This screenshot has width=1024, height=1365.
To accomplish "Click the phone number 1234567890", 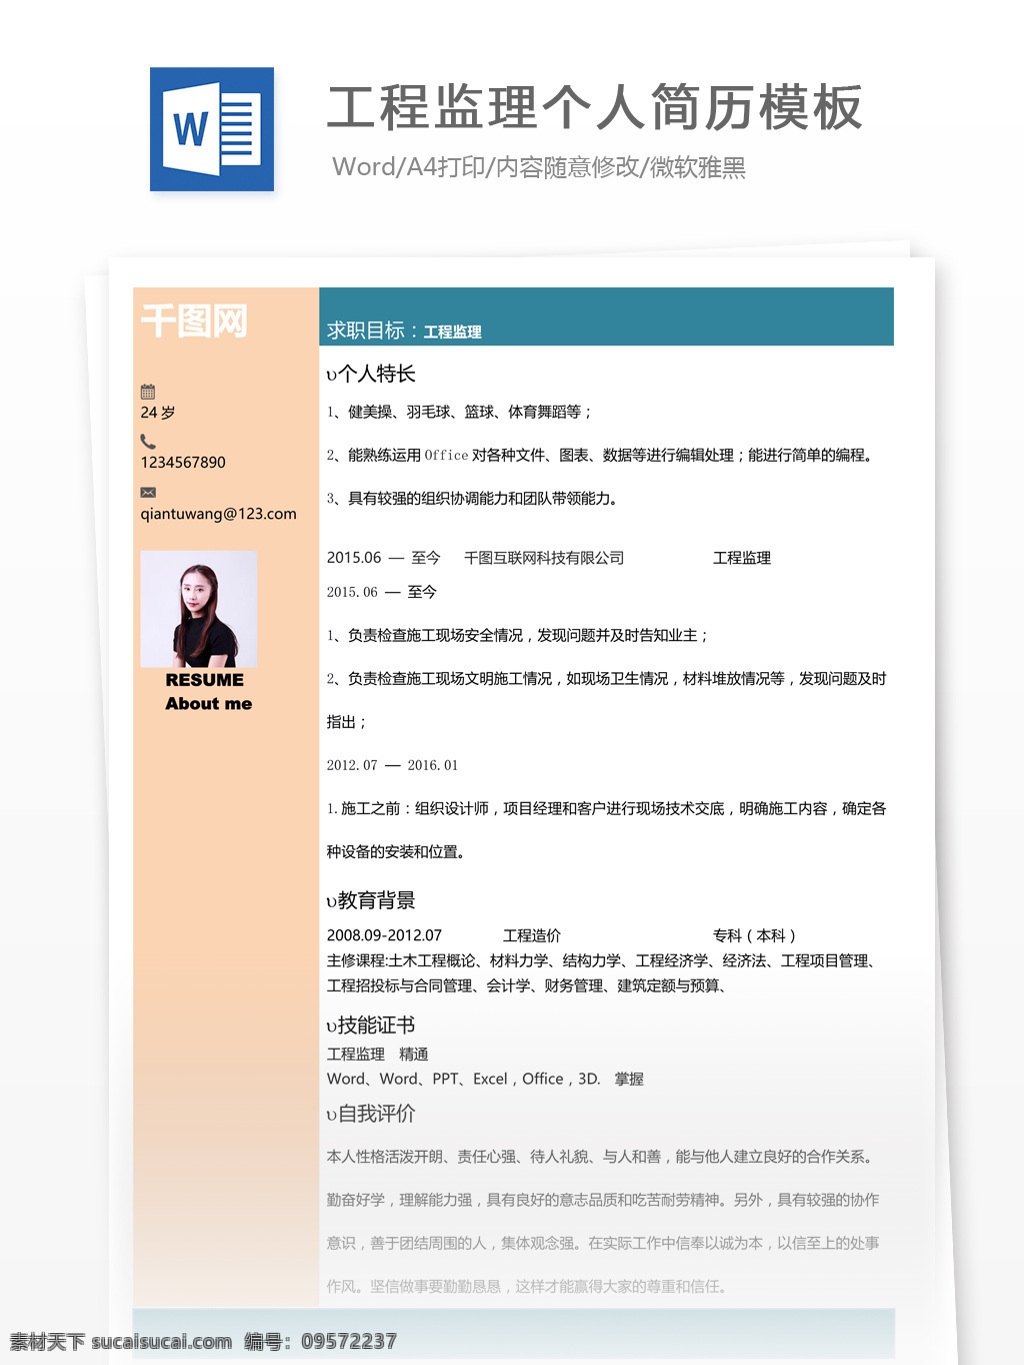I will coord(183,462).
